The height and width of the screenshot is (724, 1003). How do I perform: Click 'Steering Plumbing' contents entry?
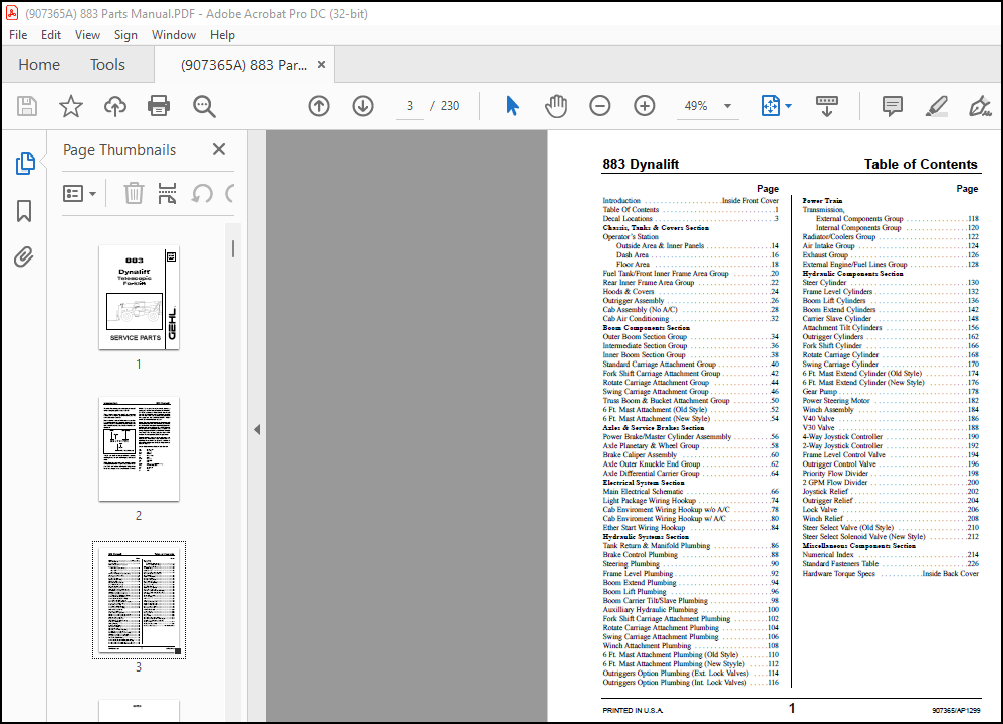coord(690,564)
